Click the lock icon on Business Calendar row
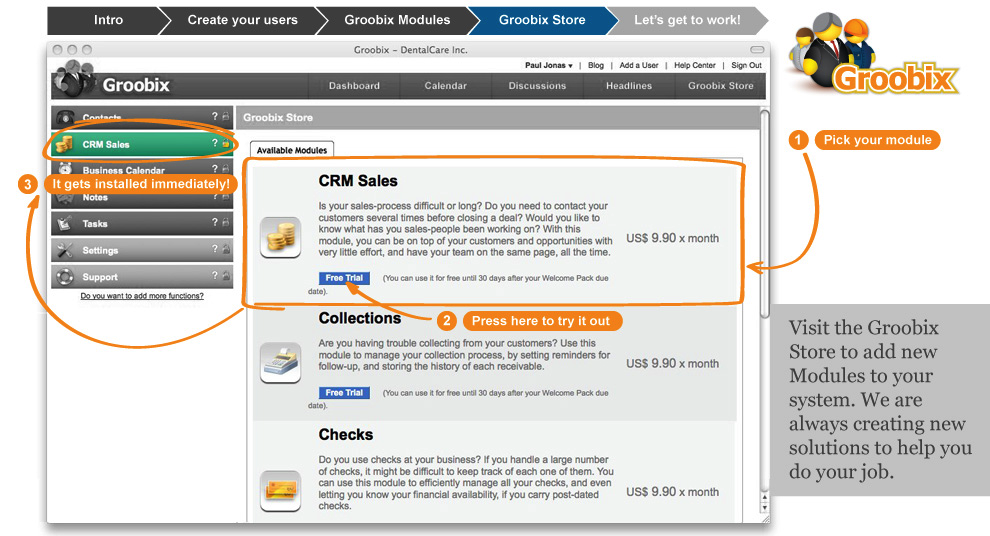This screenshot has width=990, height=536. 225,169
